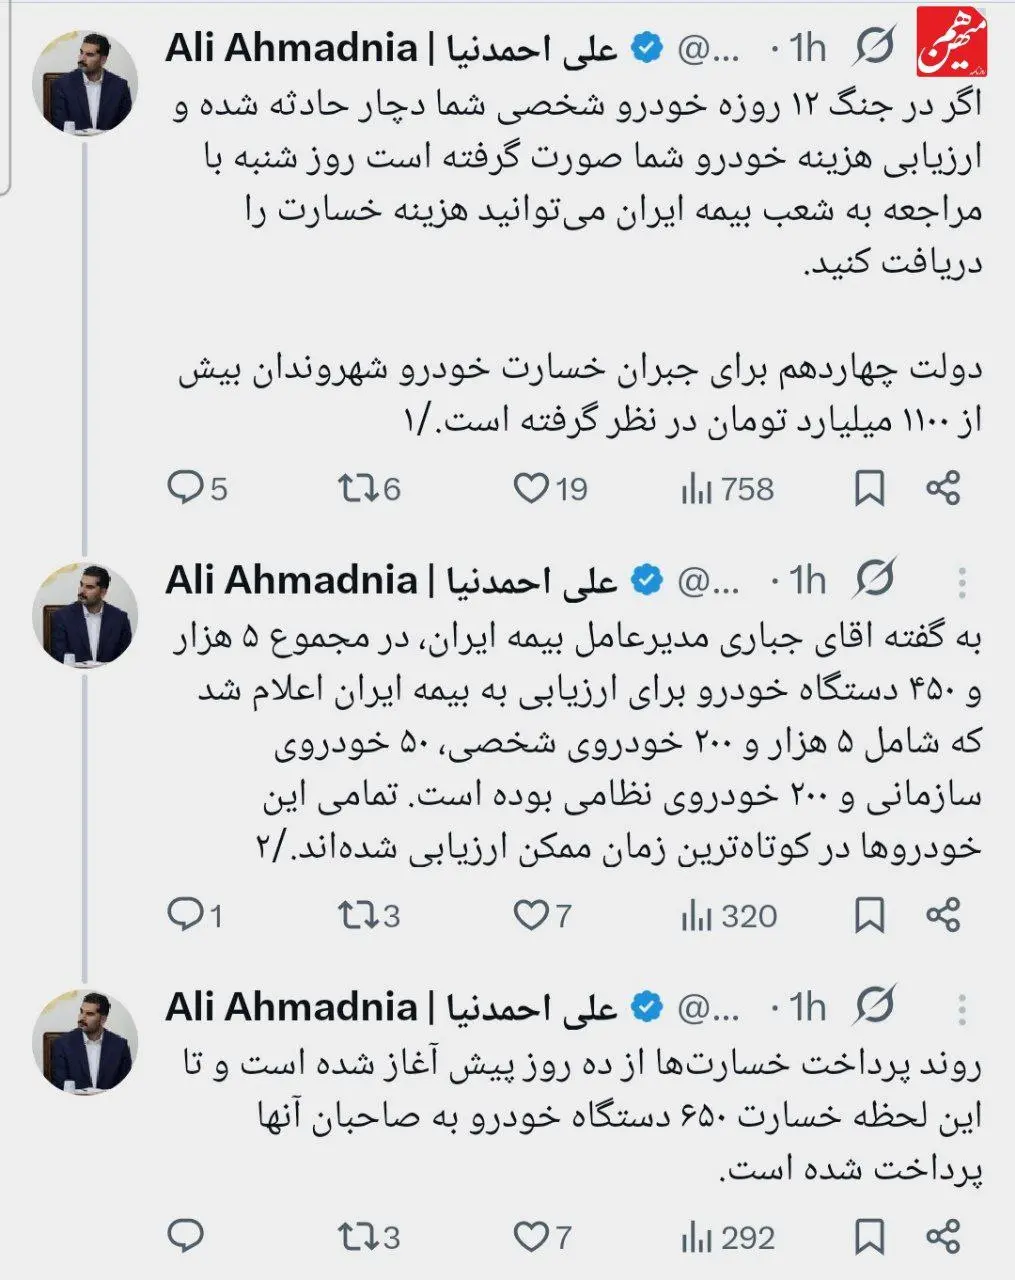The image size is (1015, 1280).
Task: Repost the third tweet about damage payments
Action: pyautogui.click(x=354, y=1238)
